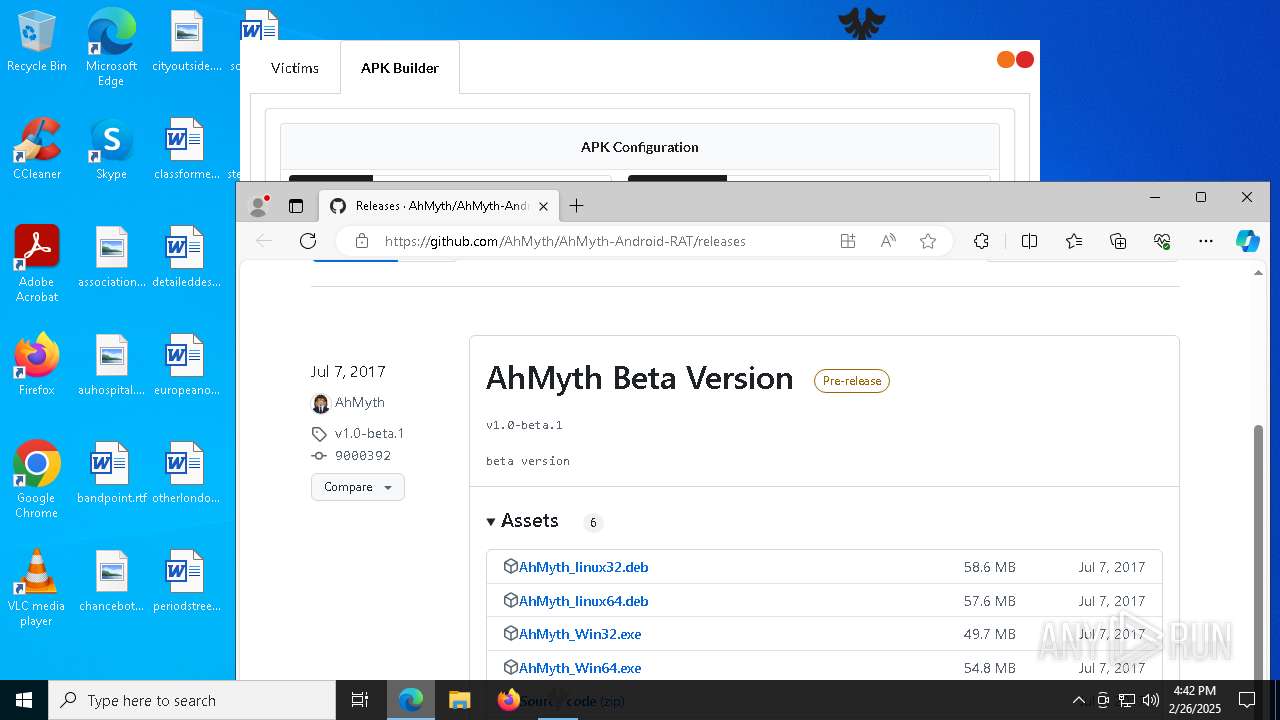Click the AhMyth author avatar

coord(320,403)
